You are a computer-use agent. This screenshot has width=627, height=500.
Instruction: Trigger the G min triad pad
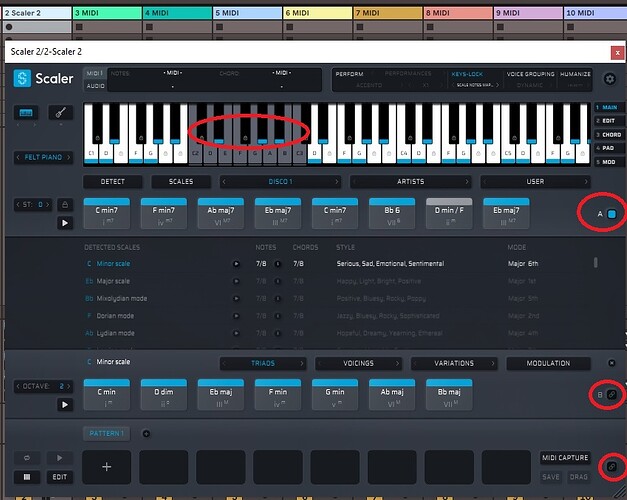coord(335,395)
